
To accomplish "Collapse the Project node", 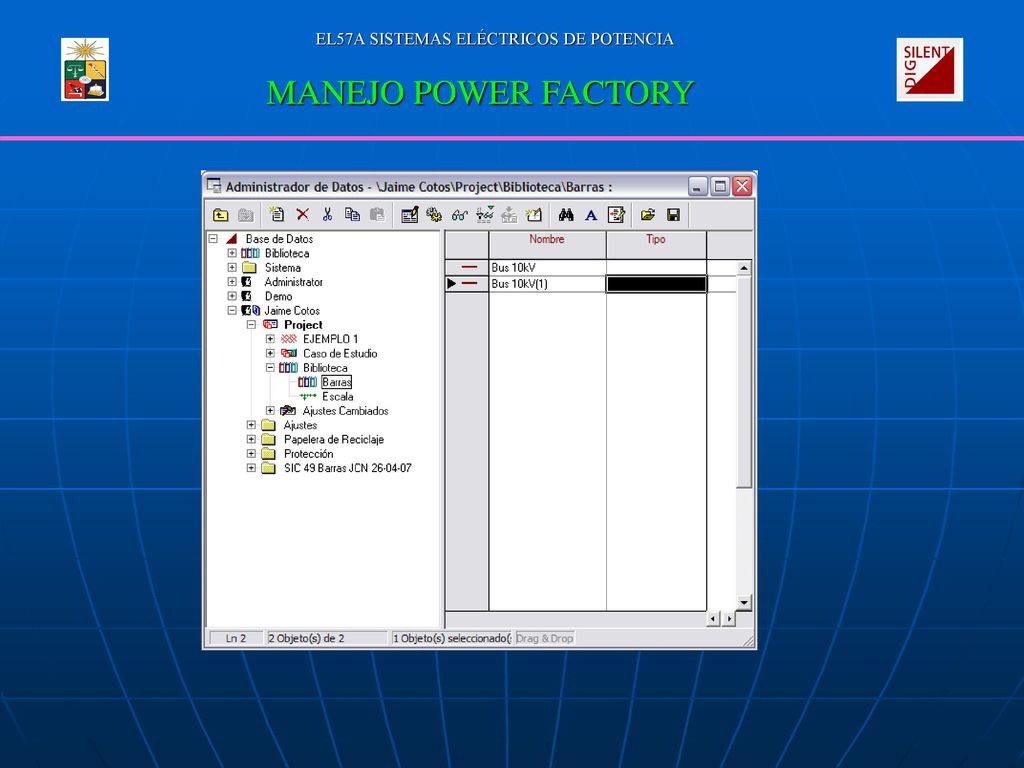I will click(251, 325).
